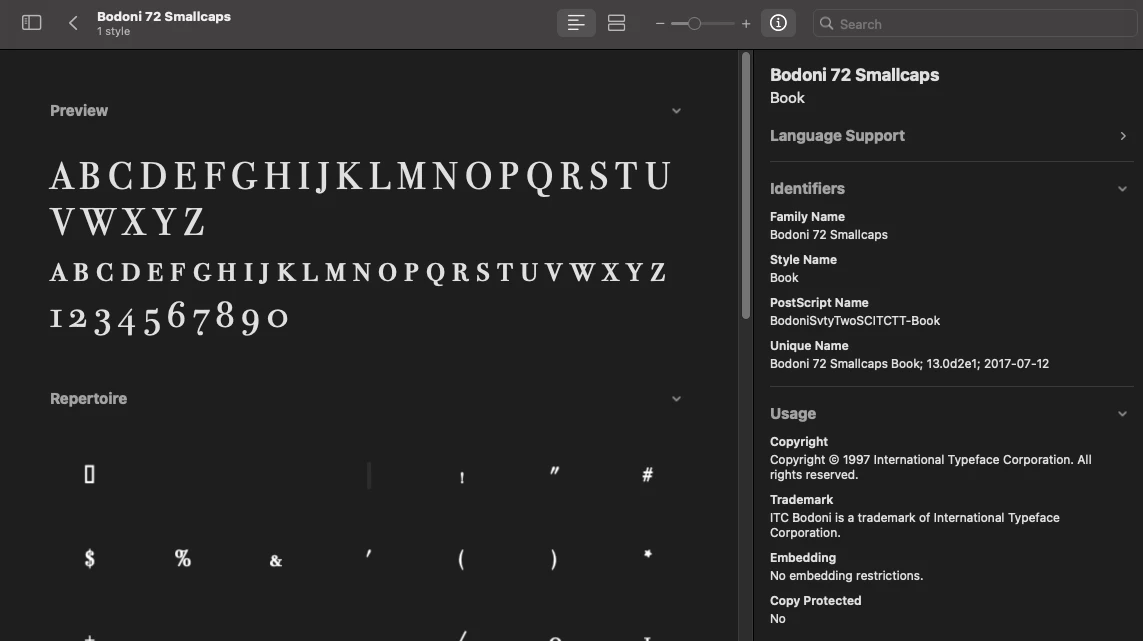This screenshot has width=1143, height=641.
Task: Collapse the Preview section
Action: click(x=676, y=111)
